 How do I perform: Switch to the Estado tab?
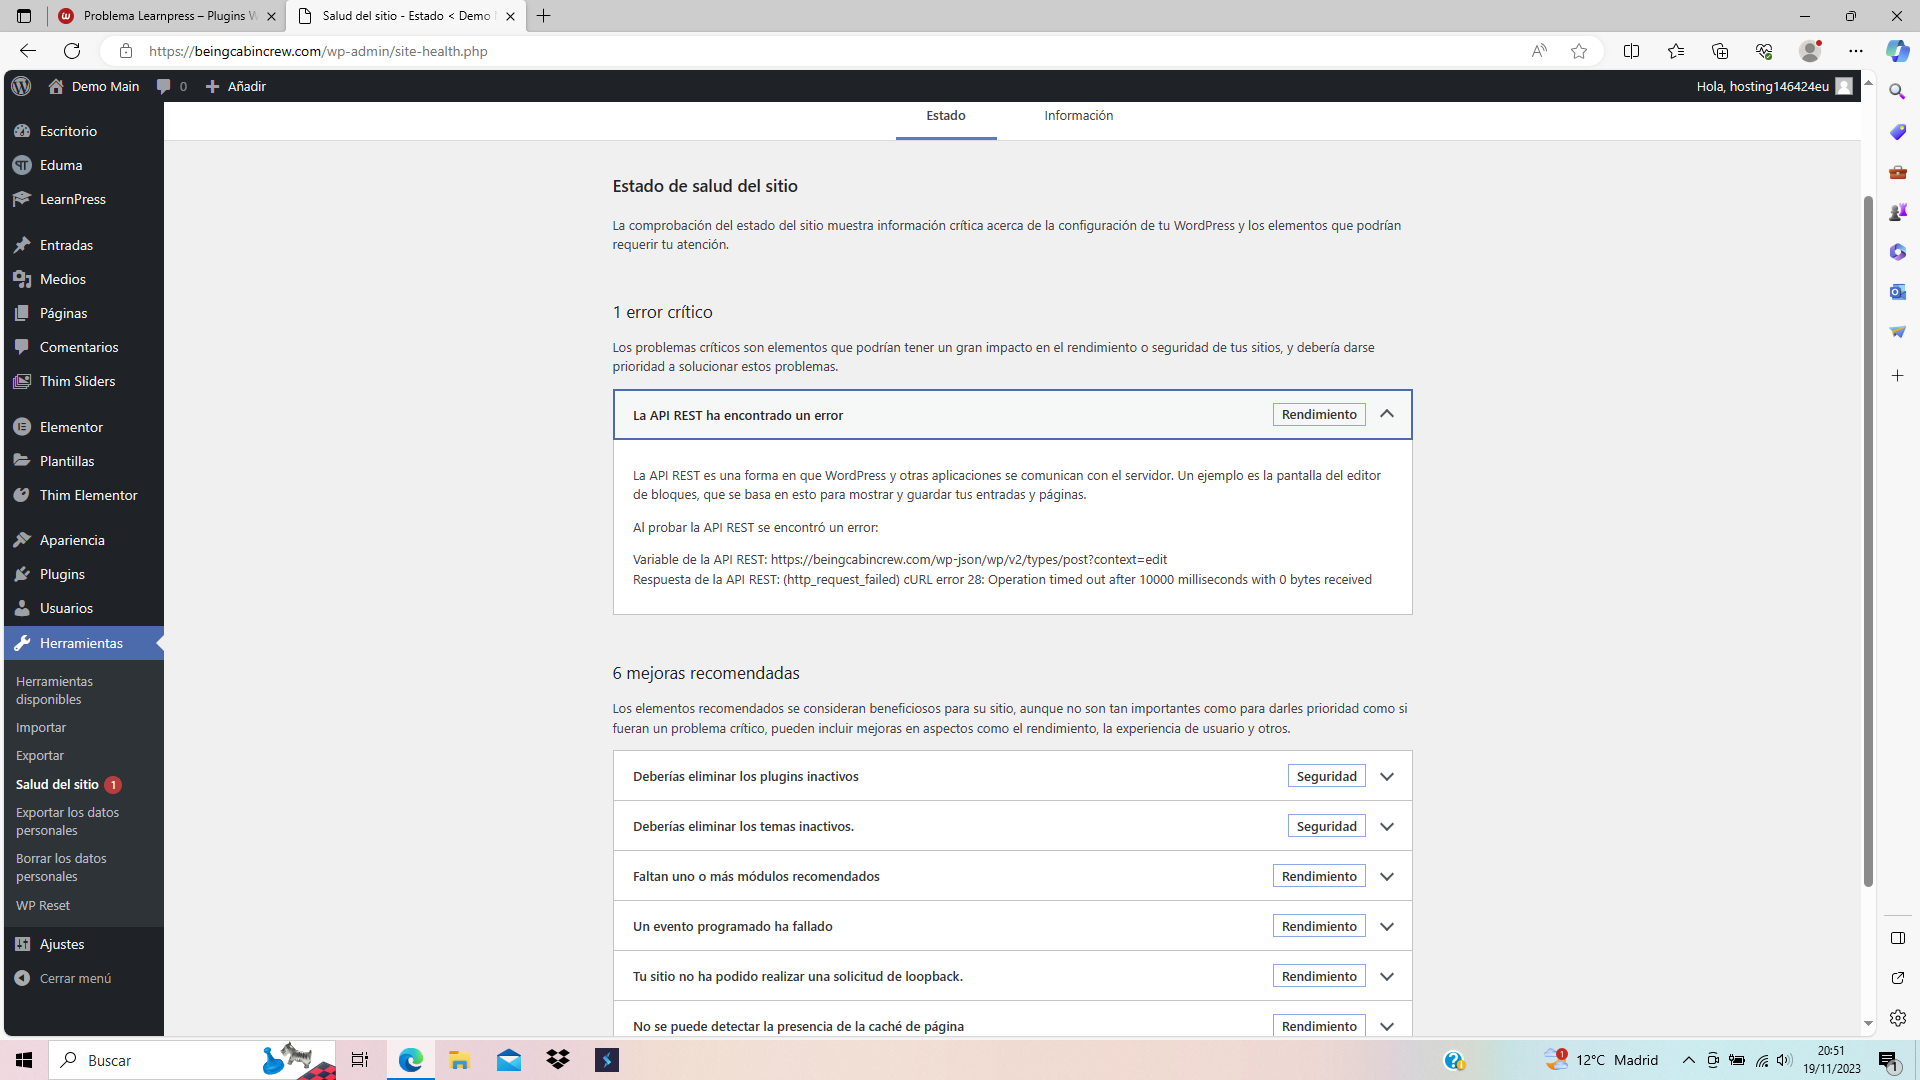coord(946,117)
